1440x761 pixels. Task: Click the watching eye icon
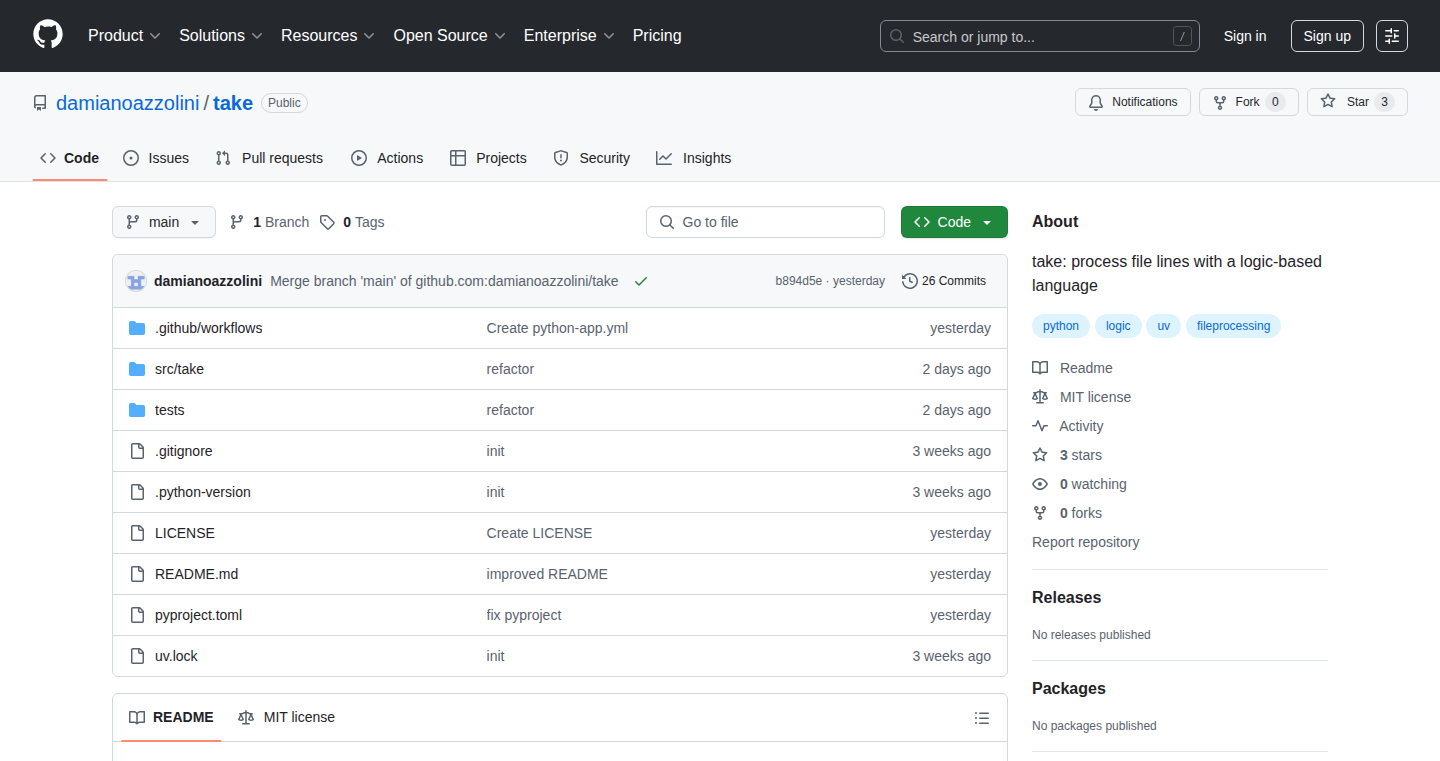(1040, 484)
